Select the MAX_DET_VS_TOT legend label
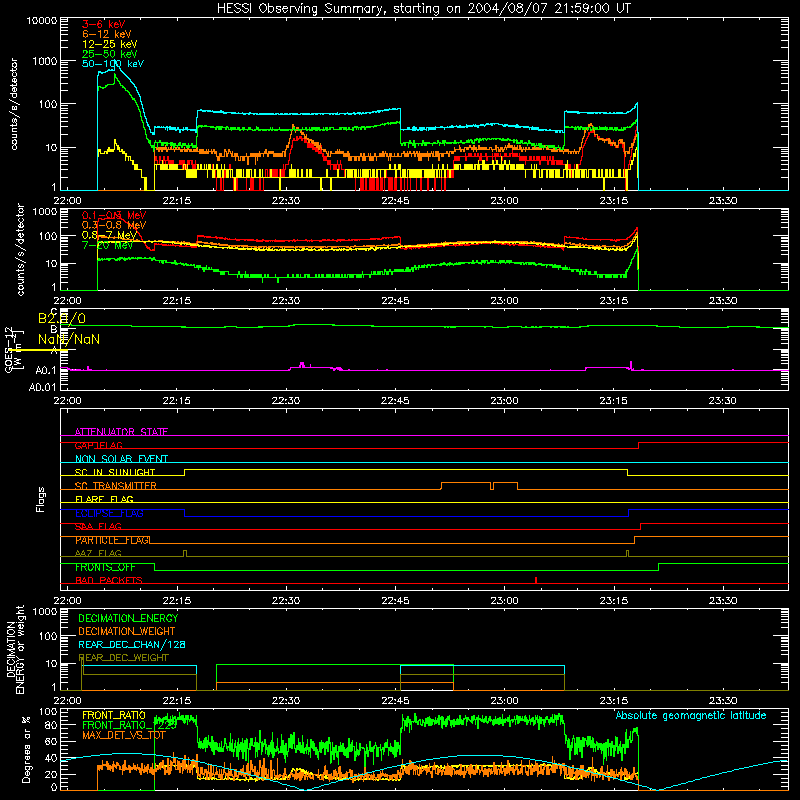The height and width of the screenshot is (800, 800). (x=124, y=735)
